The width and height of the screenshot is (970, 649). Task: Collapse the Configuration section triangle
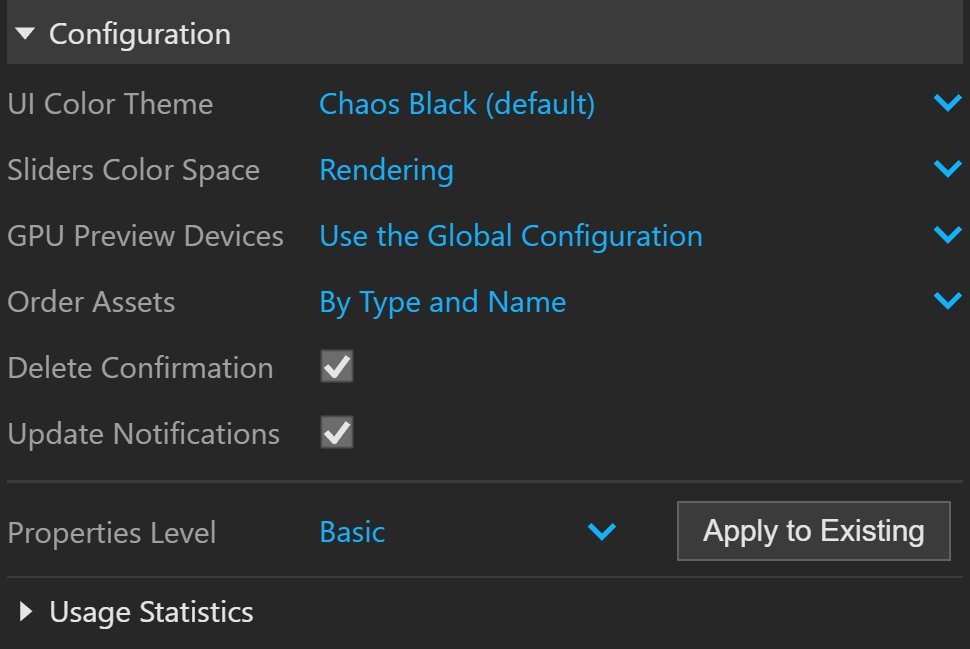point(25,33)
